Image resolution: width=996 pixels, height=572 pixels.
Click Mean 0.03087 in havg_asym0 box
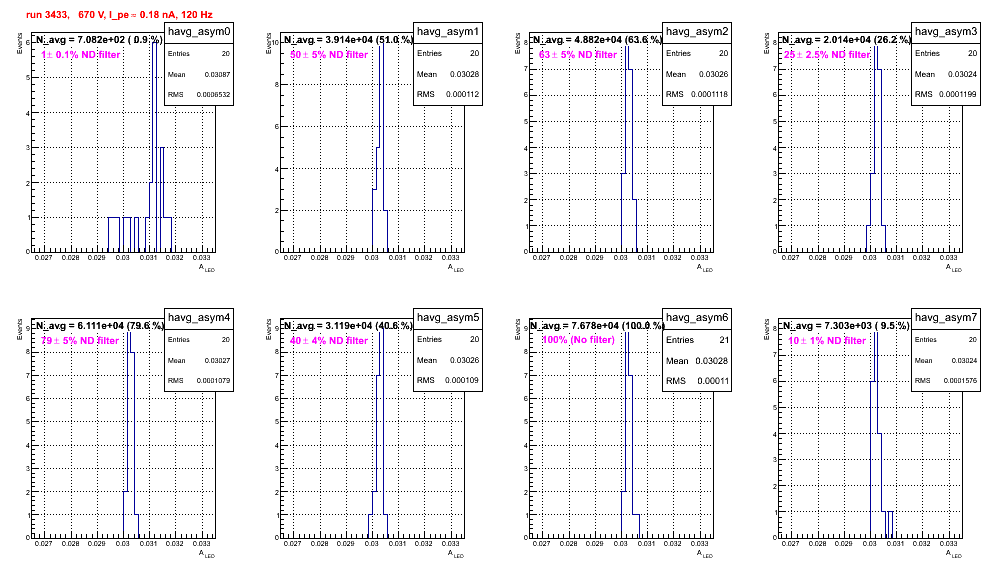click(199, 74)
